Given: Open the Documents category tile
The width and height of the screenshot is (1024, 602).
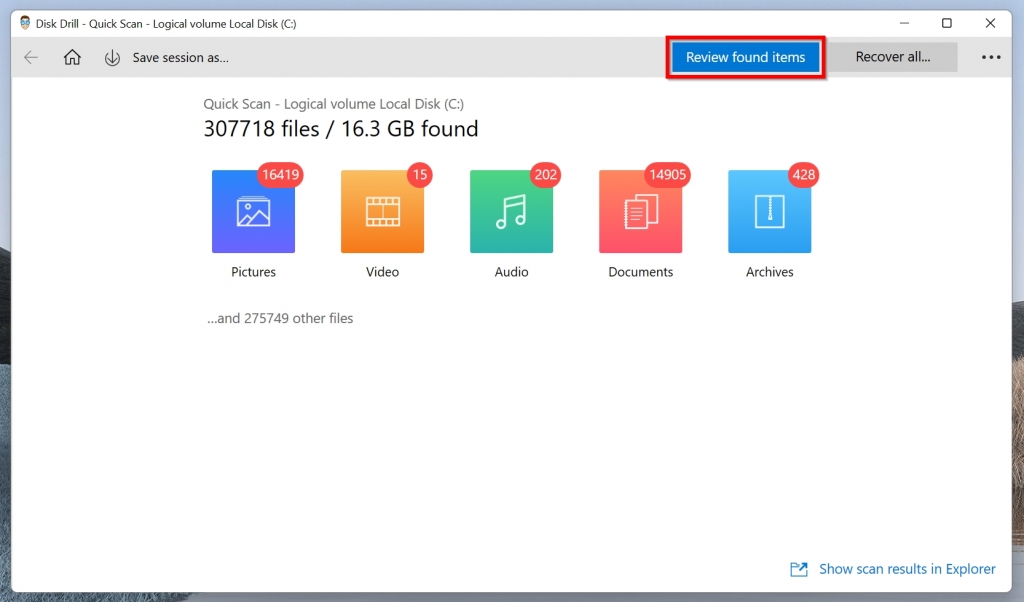Looking at the screenshot, I should tap(641, 212).
